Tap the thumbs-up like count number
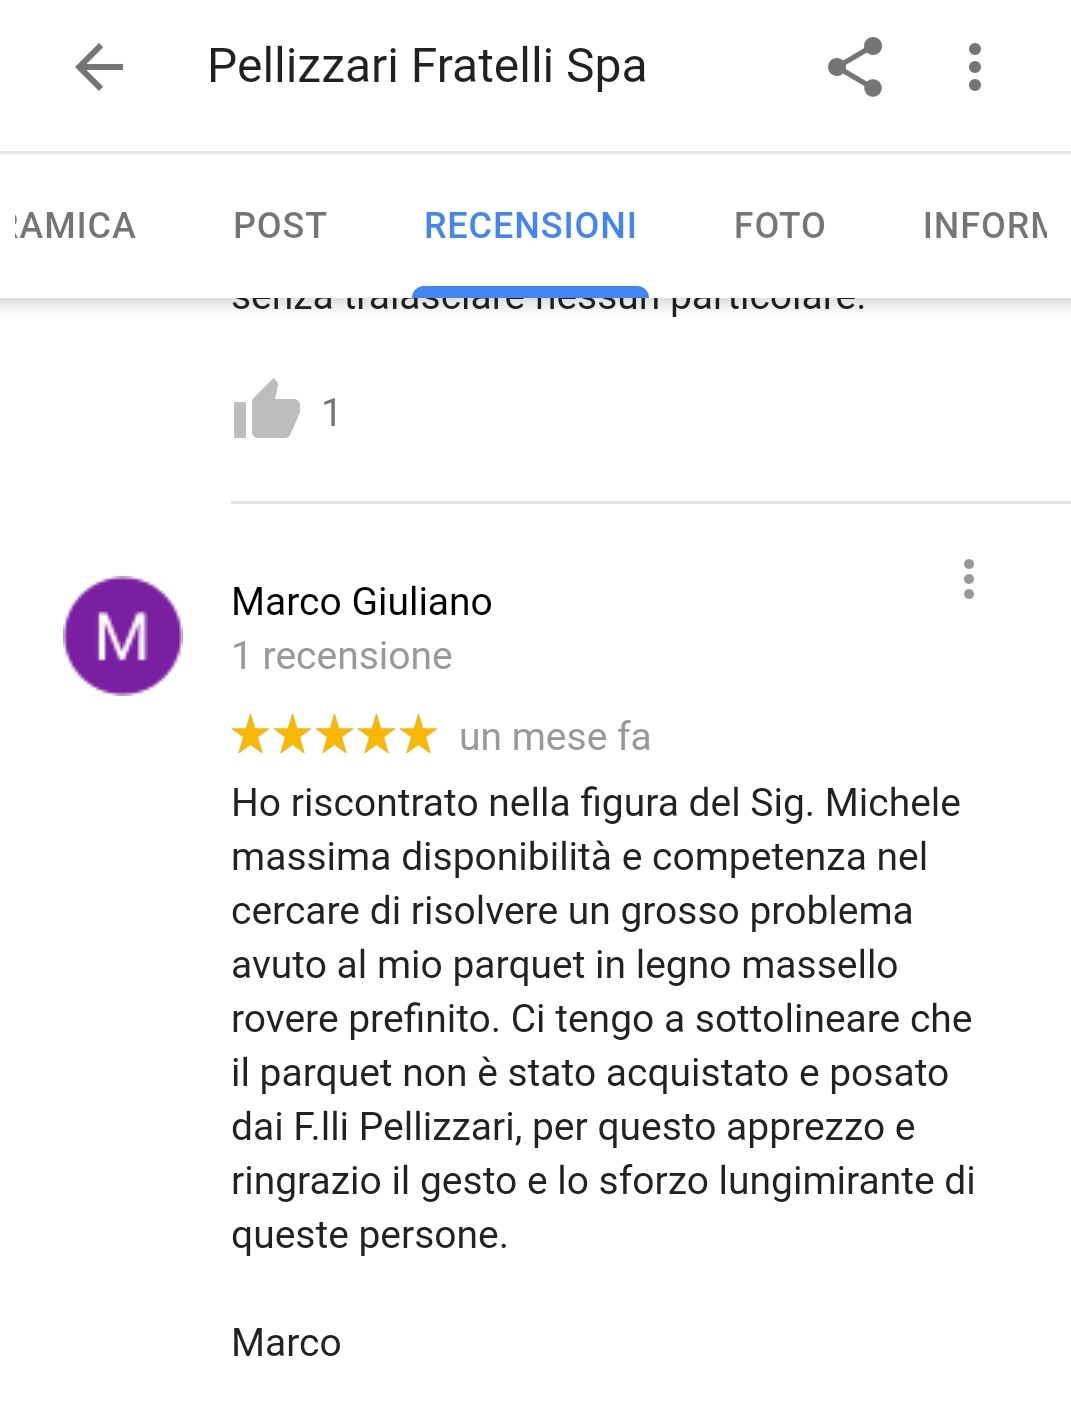 click(x=331, y=412)
